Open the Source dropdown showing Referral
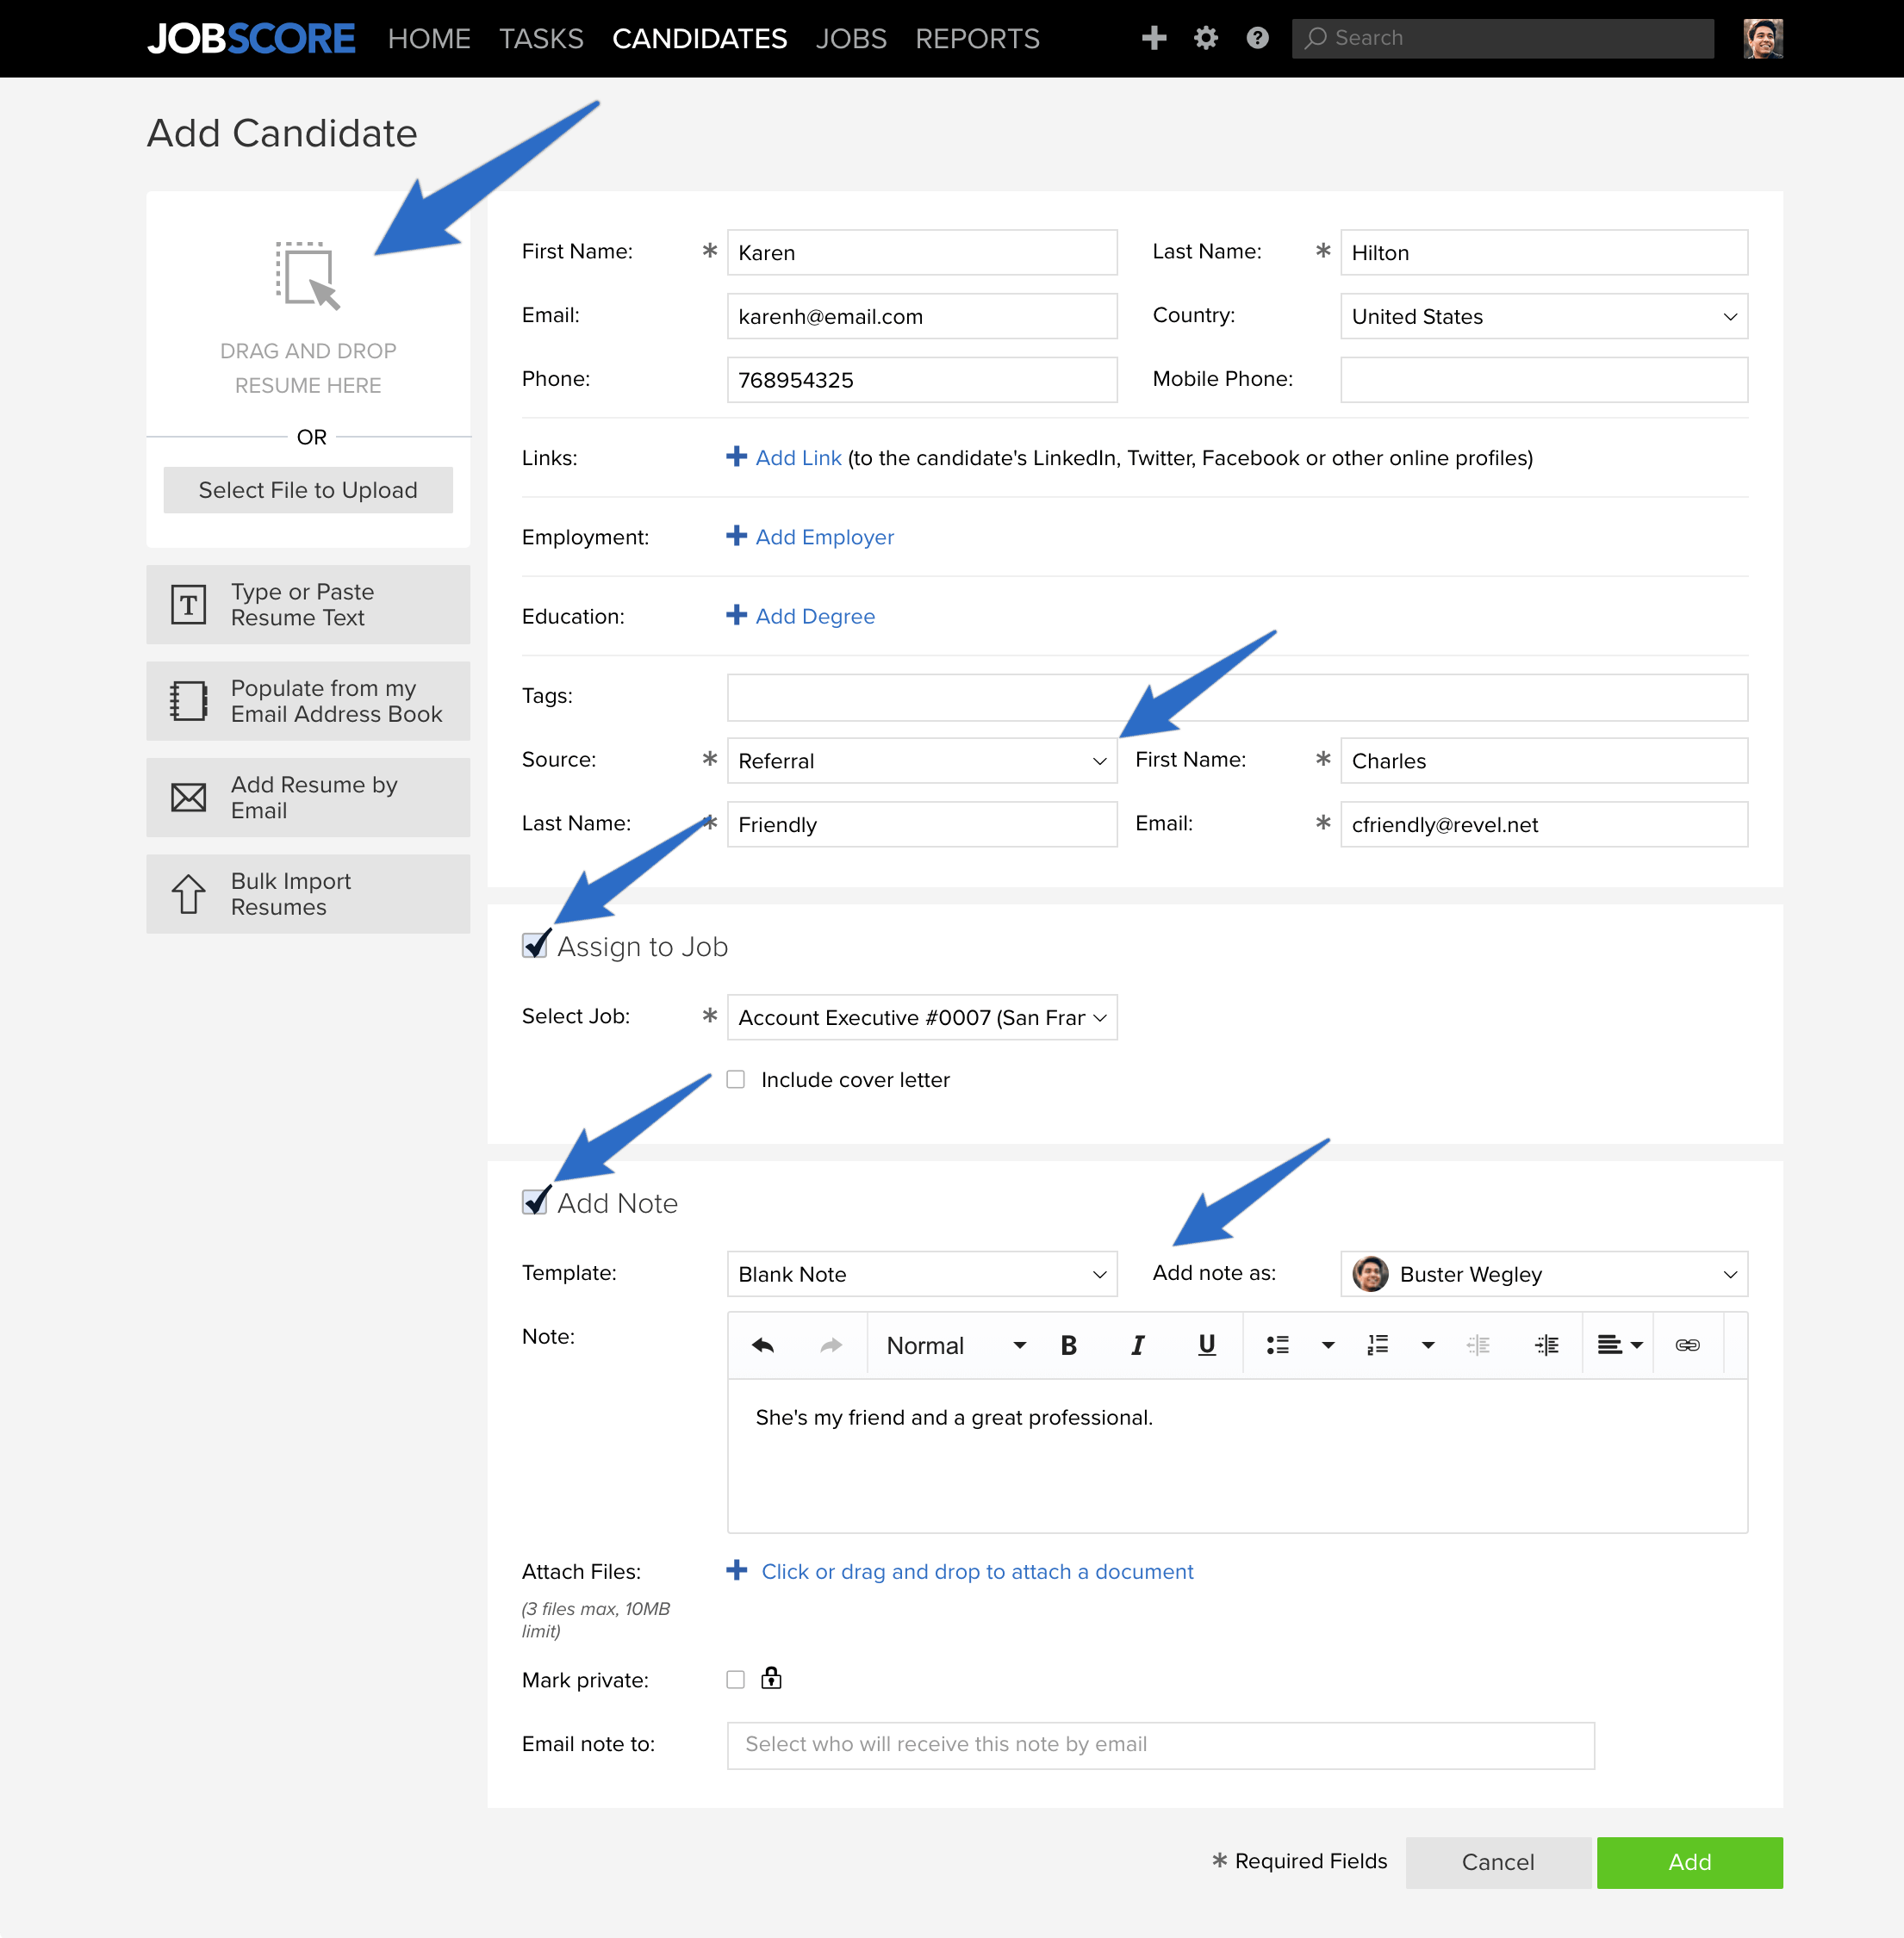Viewport: 1904px width, 1938px height. pyautogui.click(x=921, y=761)
